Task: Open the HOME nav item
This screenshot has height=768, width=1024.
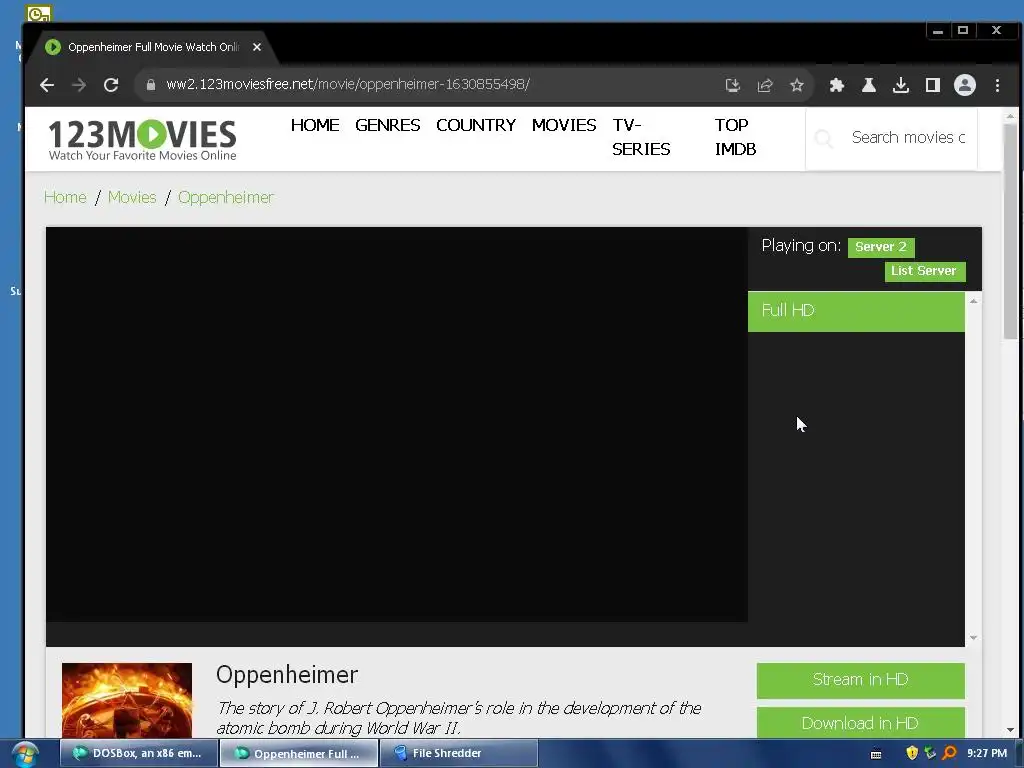Action: click(x=315, y=125)
